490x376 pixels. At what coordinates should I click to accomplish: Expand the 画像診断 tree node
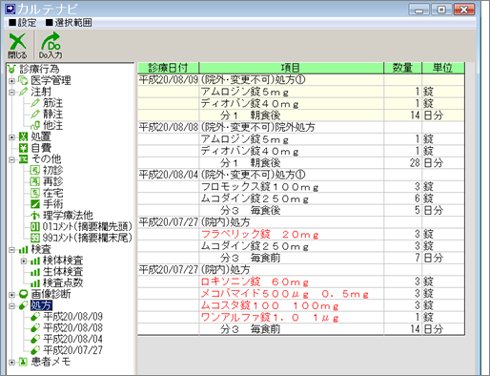click(12, 295)
